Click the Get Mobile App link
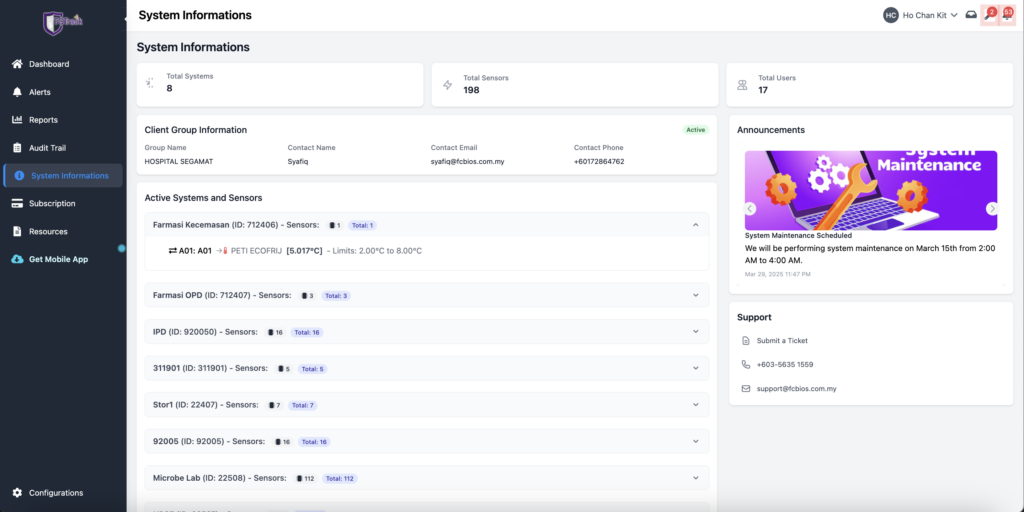 58,259
